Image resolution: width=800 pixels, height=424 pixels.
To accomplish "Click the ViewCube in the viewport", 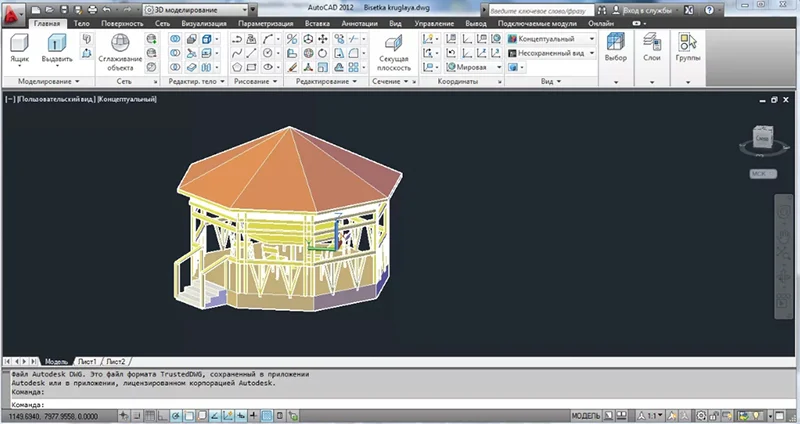I will [x=761, y=139].
